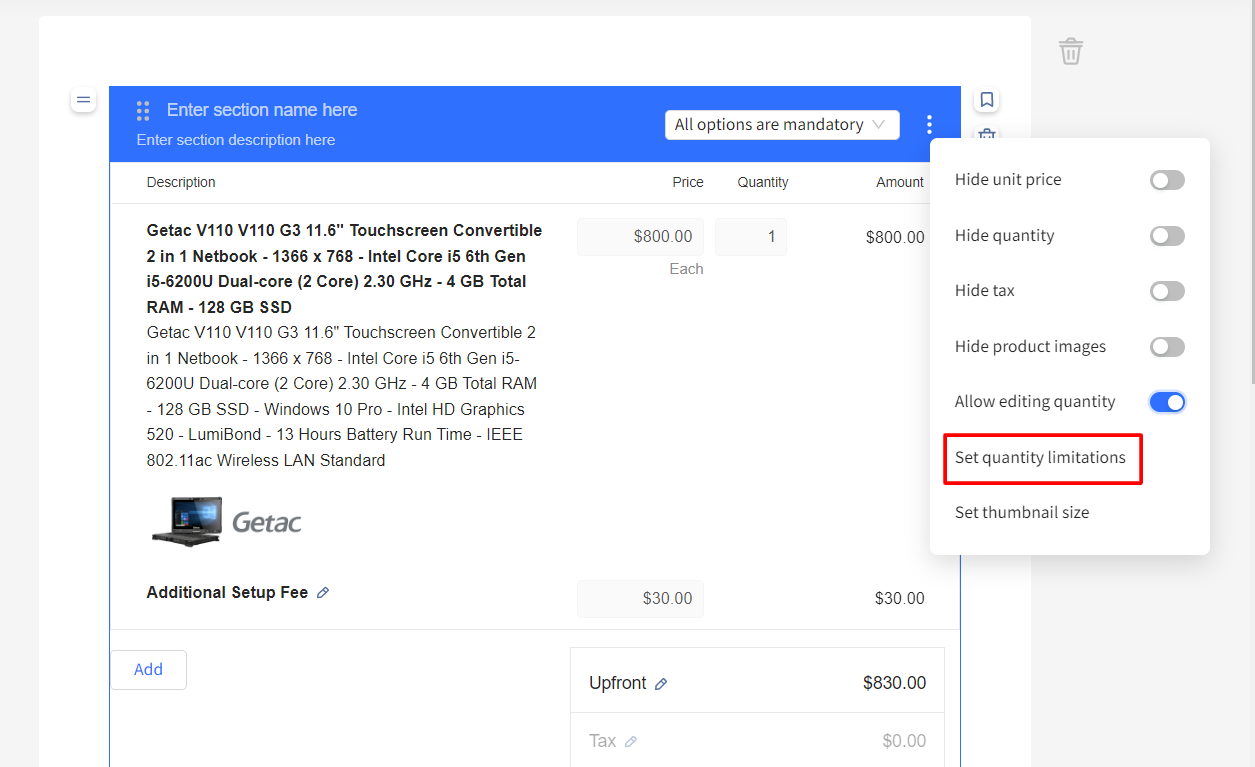
Task: Click the six-dot grip next to section name
Action: 143,110
